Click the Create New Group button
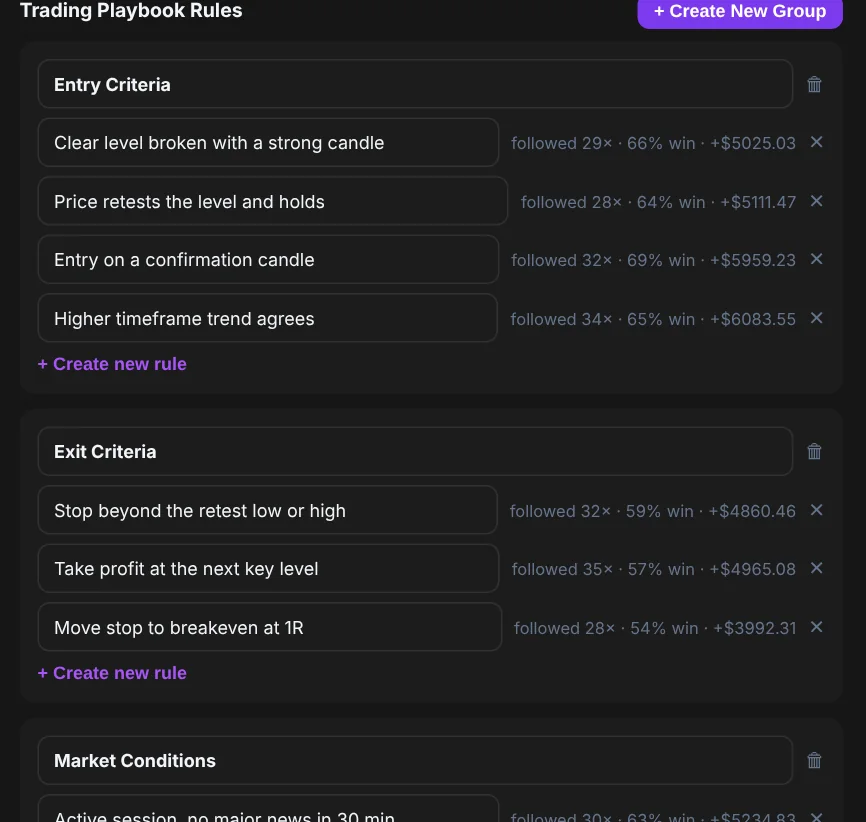The image size is (866, 822). (x=740, y=11)
